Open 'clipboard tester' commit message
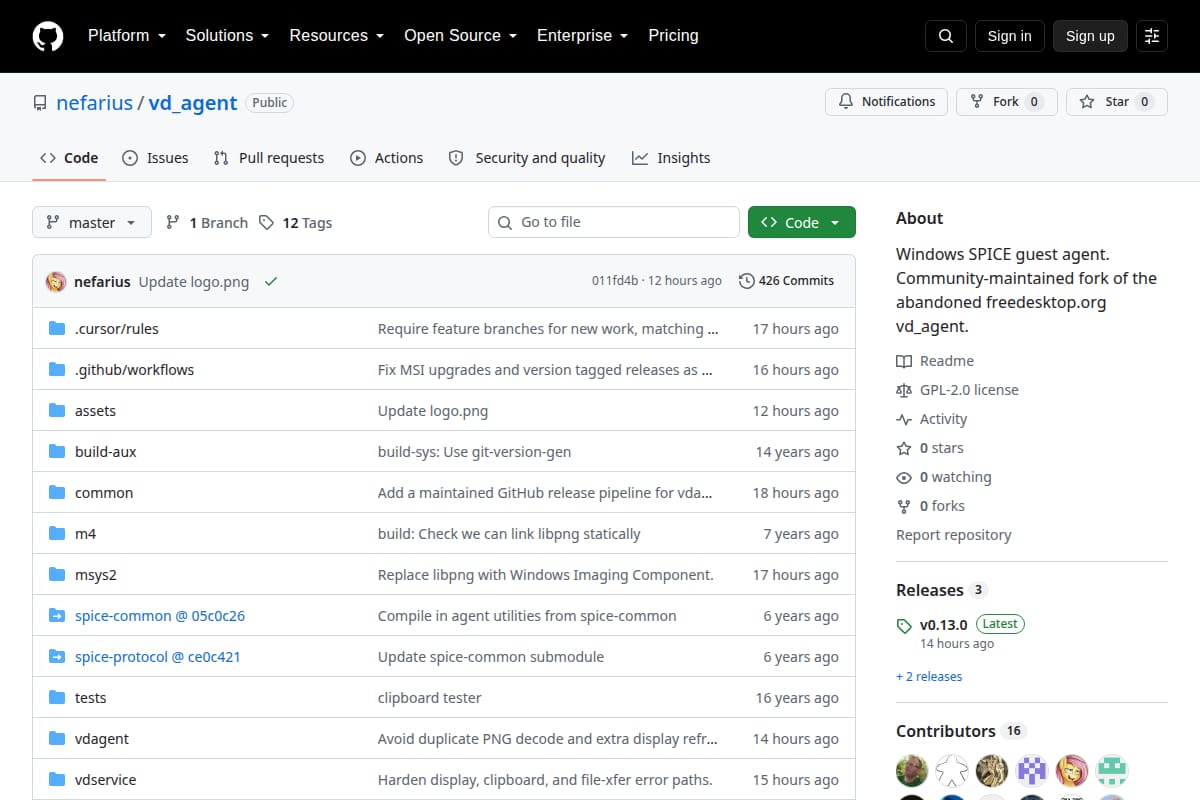This screenshot has height=800, width=1200. pyautogui.click(x=430, y=697)
